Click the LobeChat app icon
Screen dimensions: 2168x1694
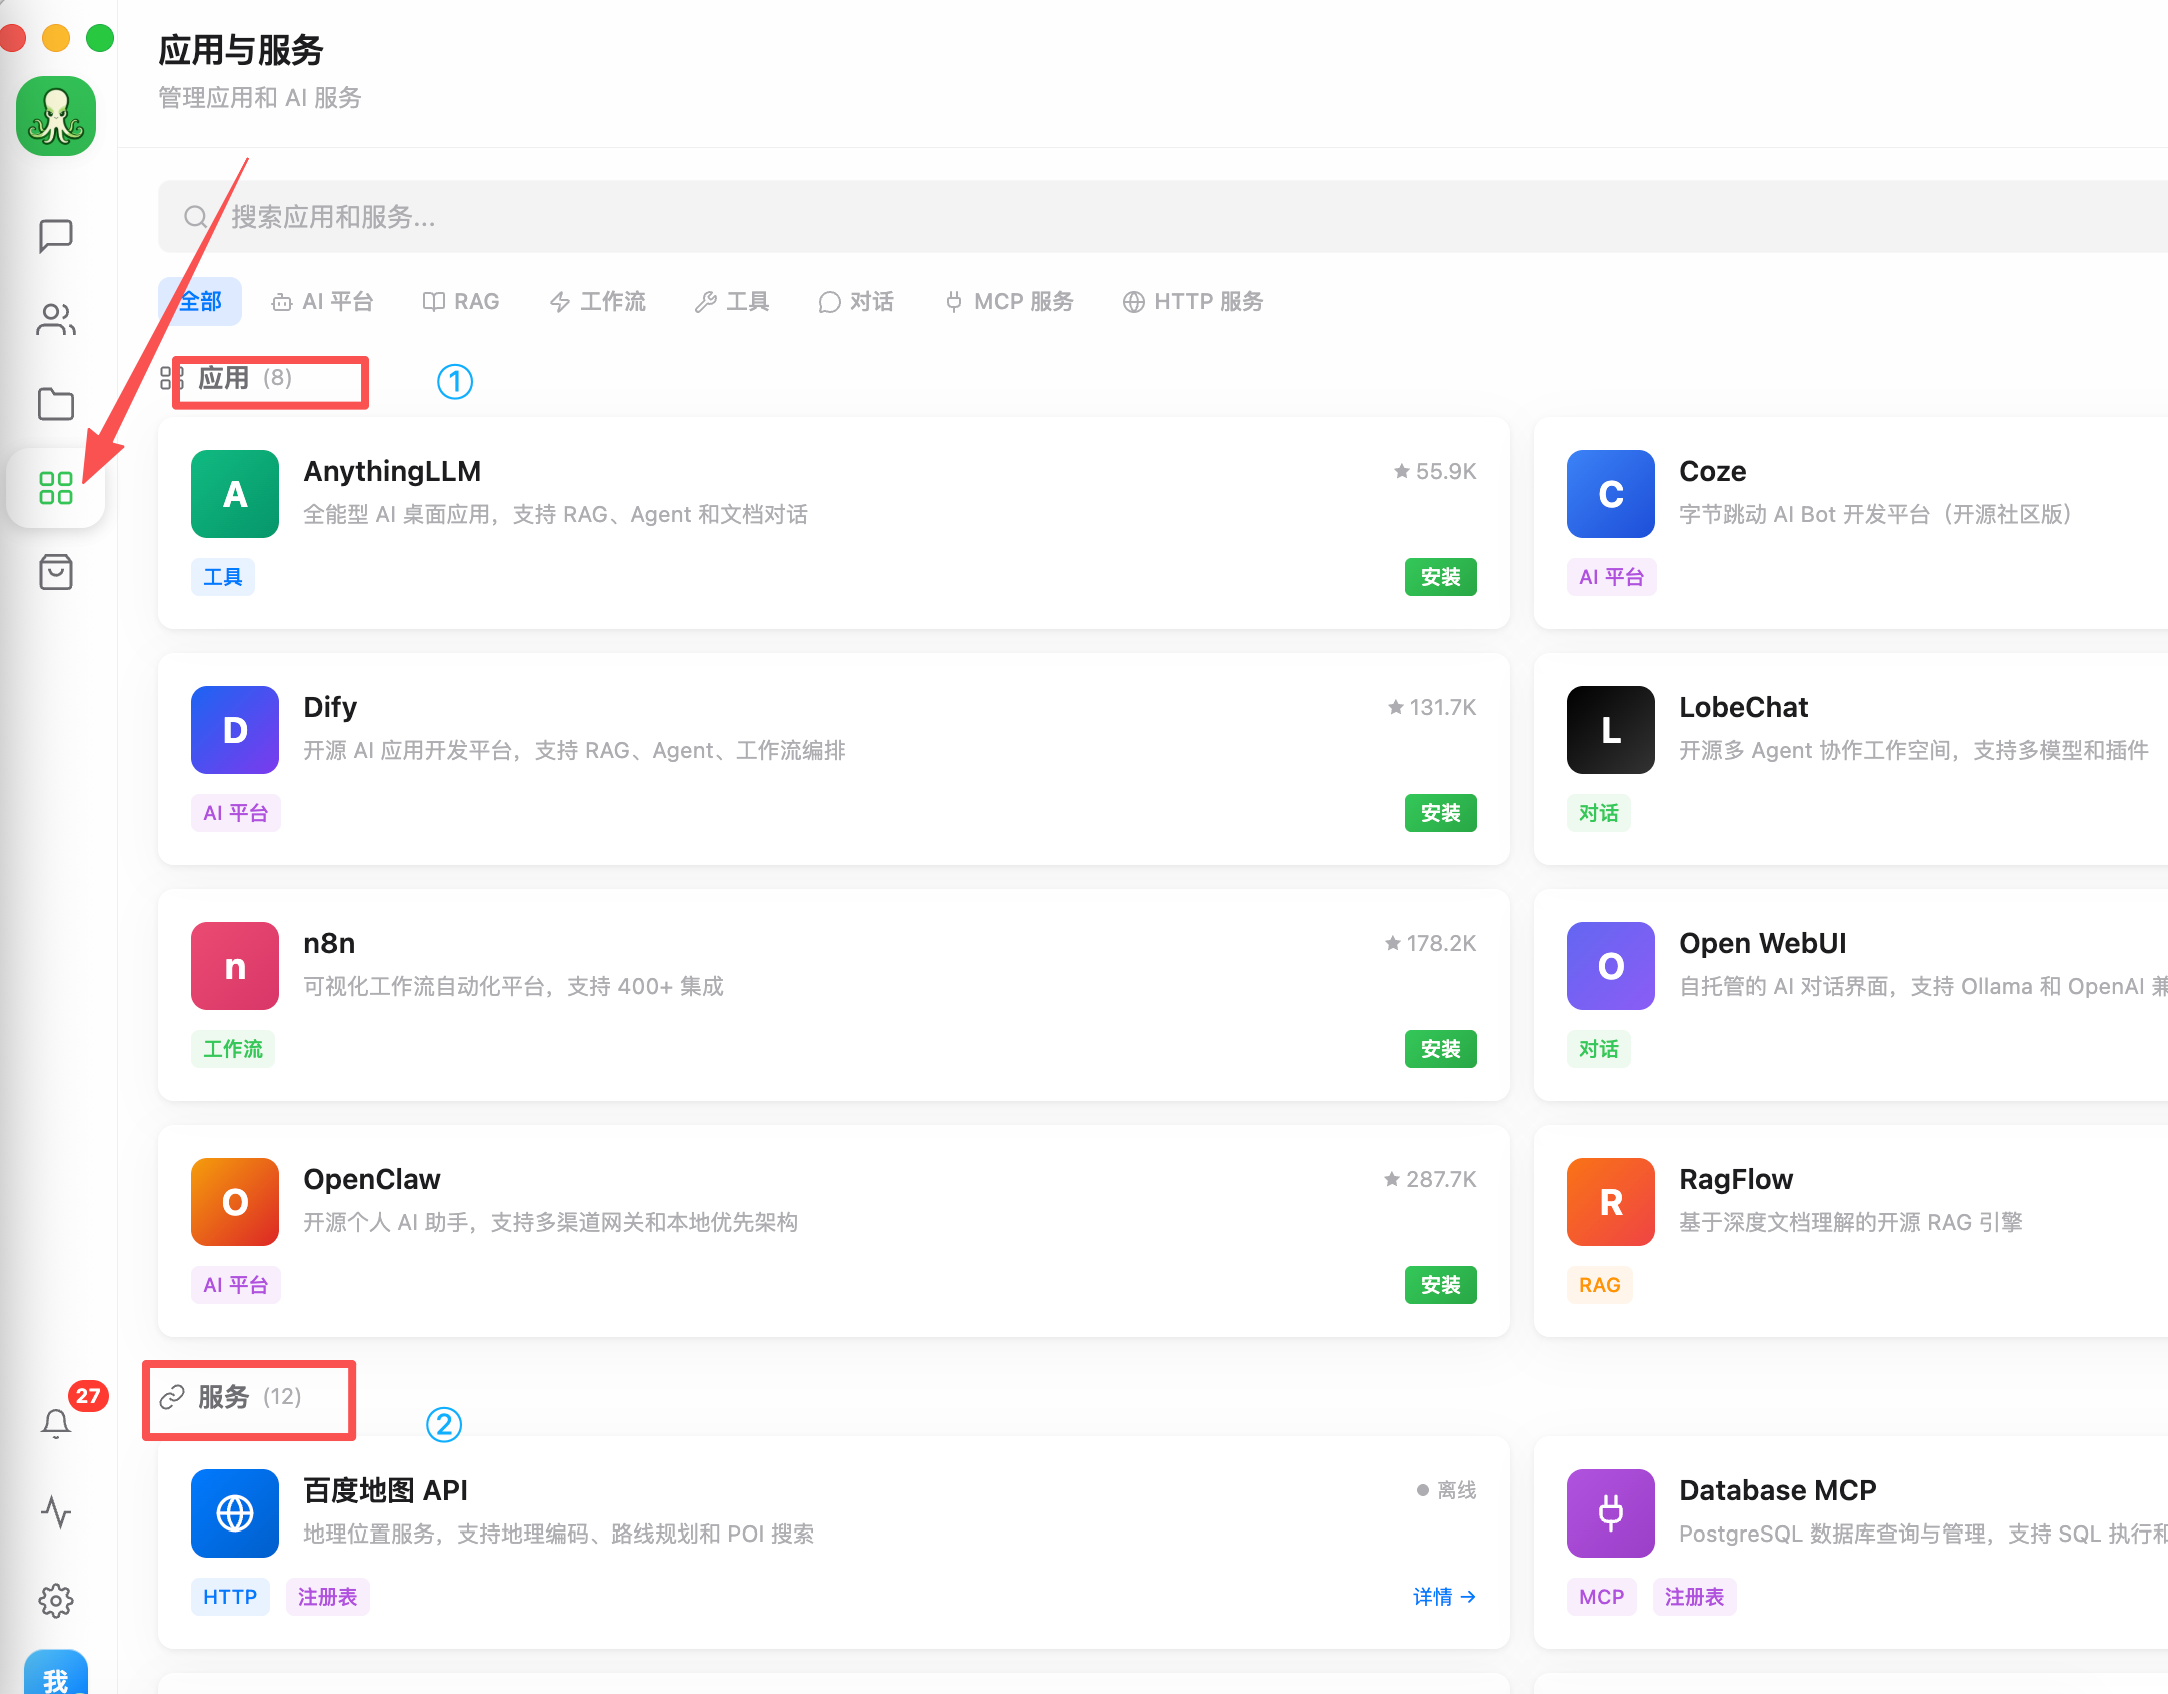coord(1611,730)
